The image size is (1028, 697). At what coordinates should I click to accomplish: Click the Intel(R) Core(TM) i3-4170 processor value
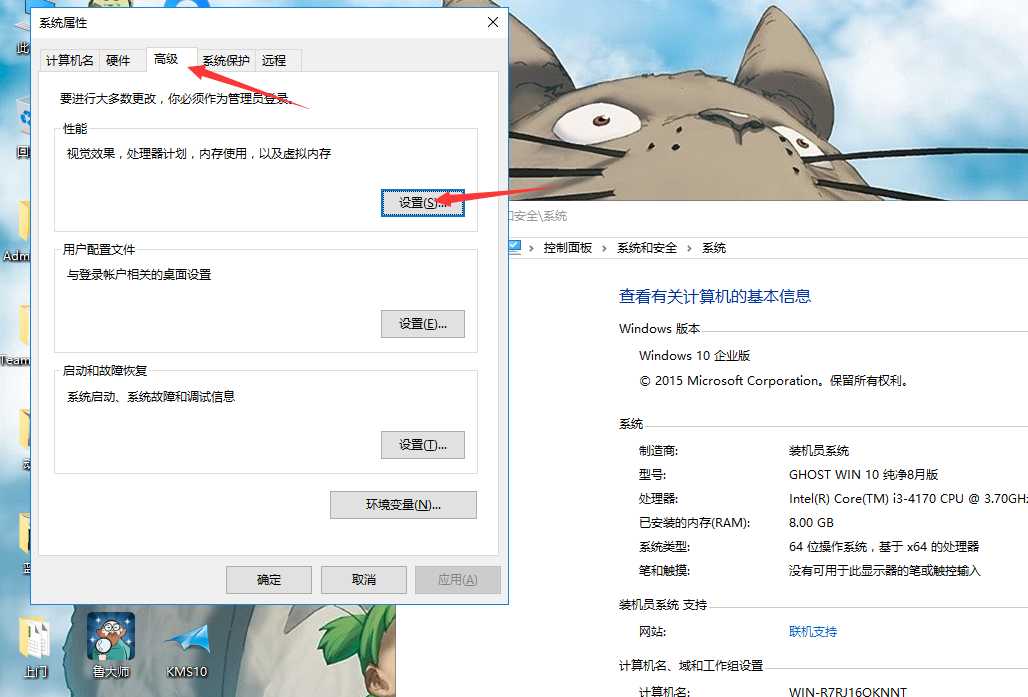tap(908, 498)
